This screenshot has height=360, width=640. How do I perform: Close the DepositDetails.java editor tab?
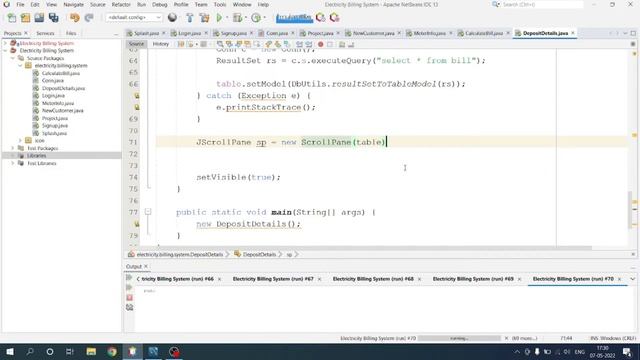[x=573, y=33]
